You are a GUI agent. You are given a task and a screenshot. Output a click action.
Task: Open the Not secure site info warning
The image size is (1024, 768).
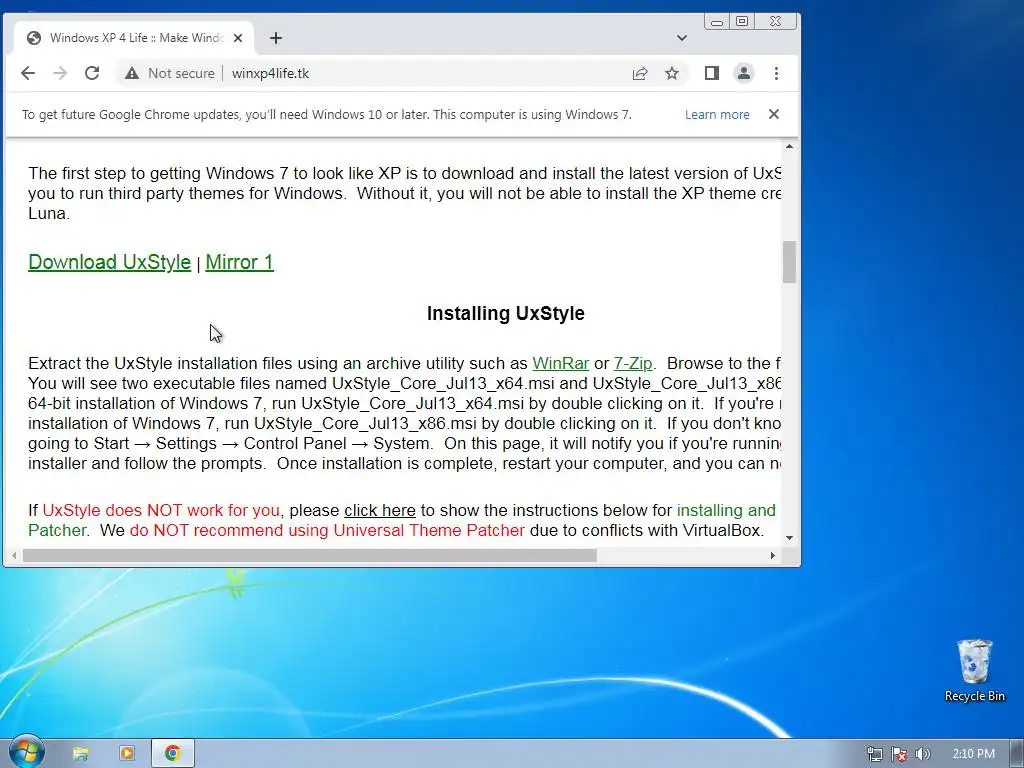170,73
